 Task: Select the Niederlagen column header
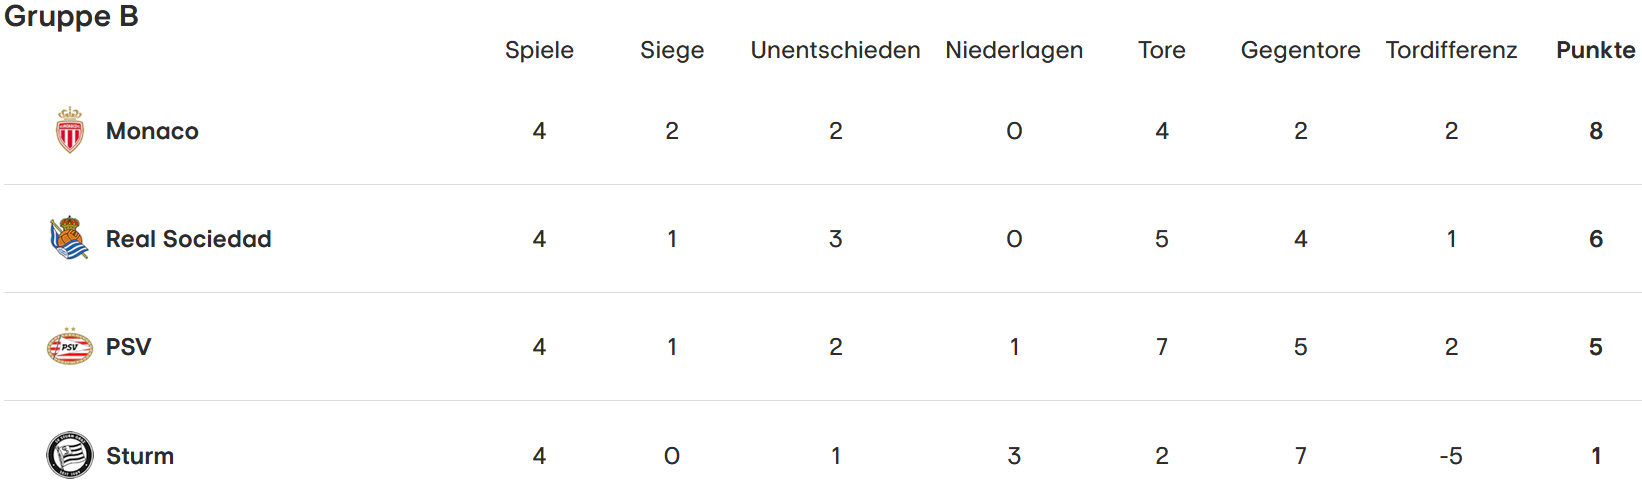[1014, 51]
